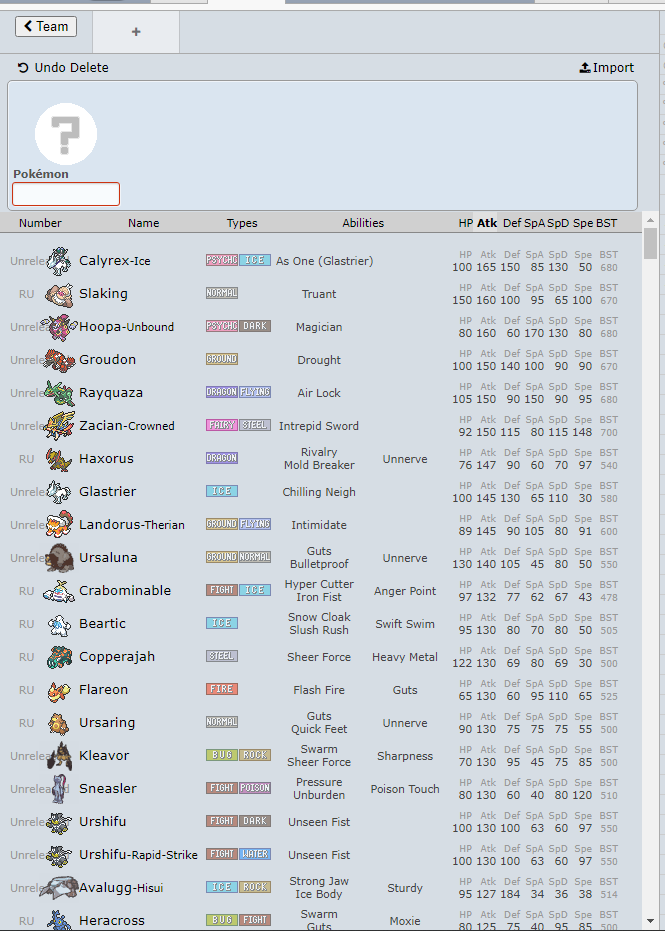This screenshot has width=665, height=931.
Task: Click Crabominable's Anger Point ability
Action: click(405, 591)
